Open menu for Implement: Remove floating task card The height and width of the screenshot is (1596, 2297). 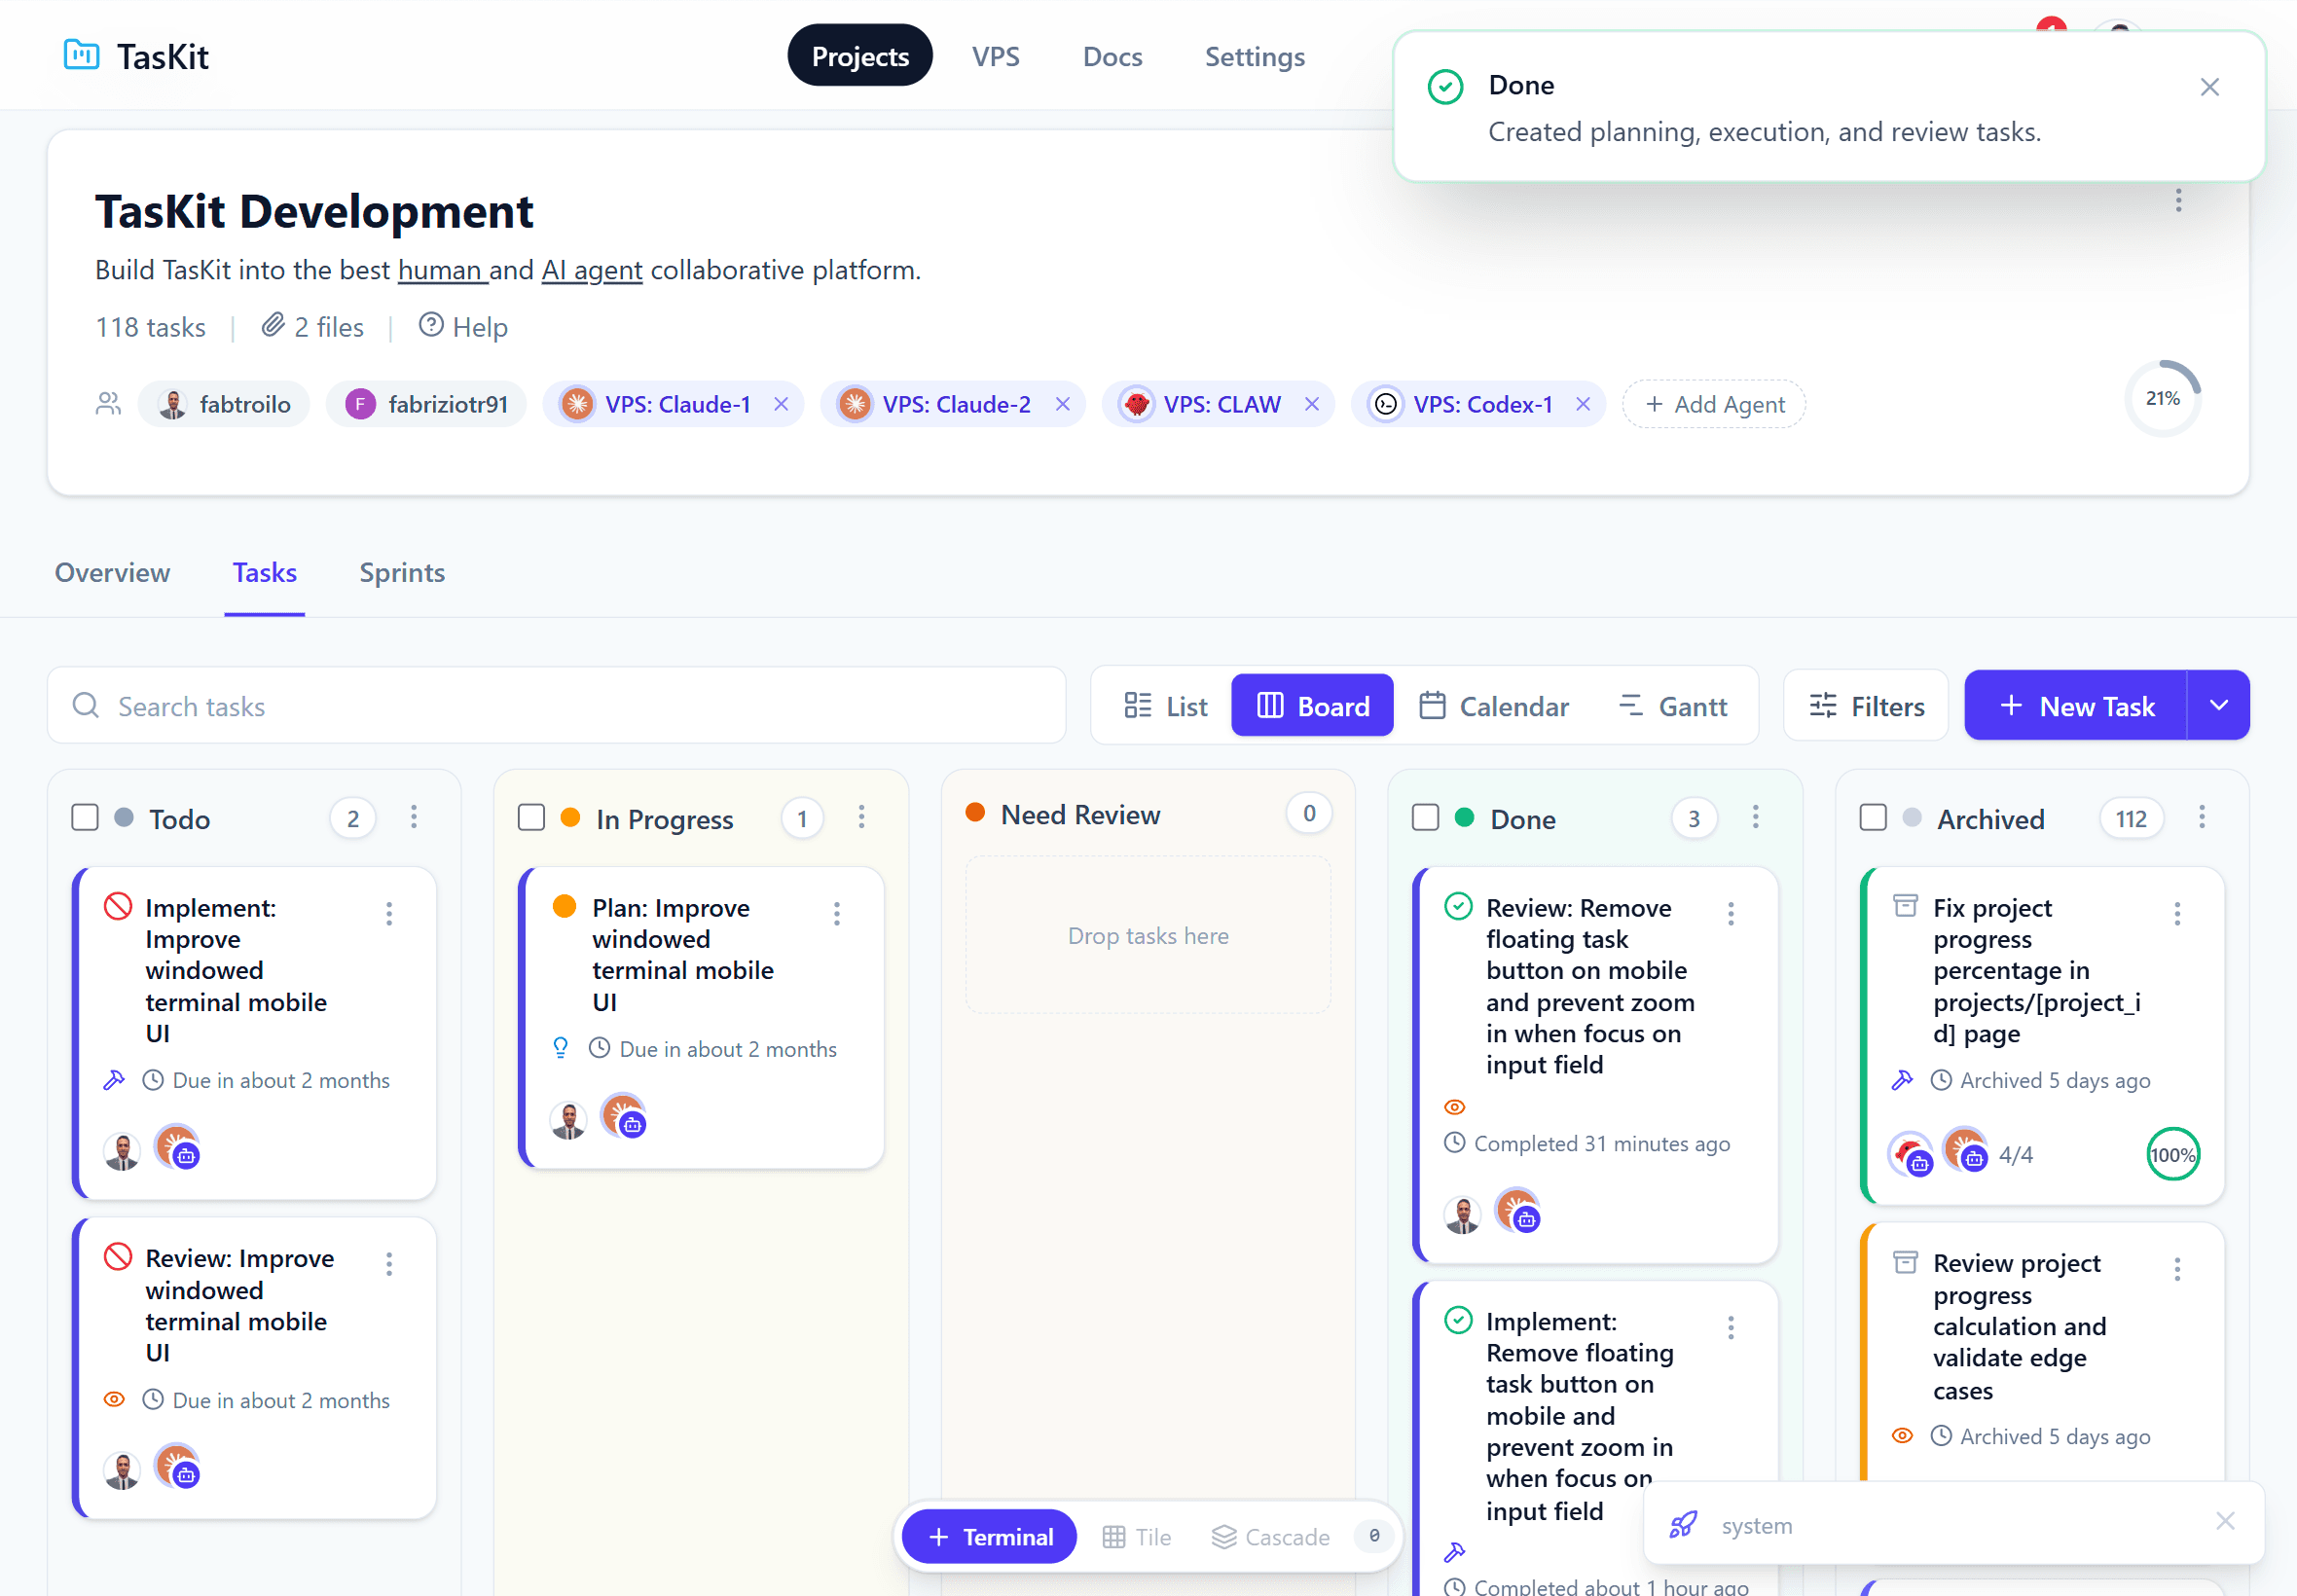(1731, 1328)
